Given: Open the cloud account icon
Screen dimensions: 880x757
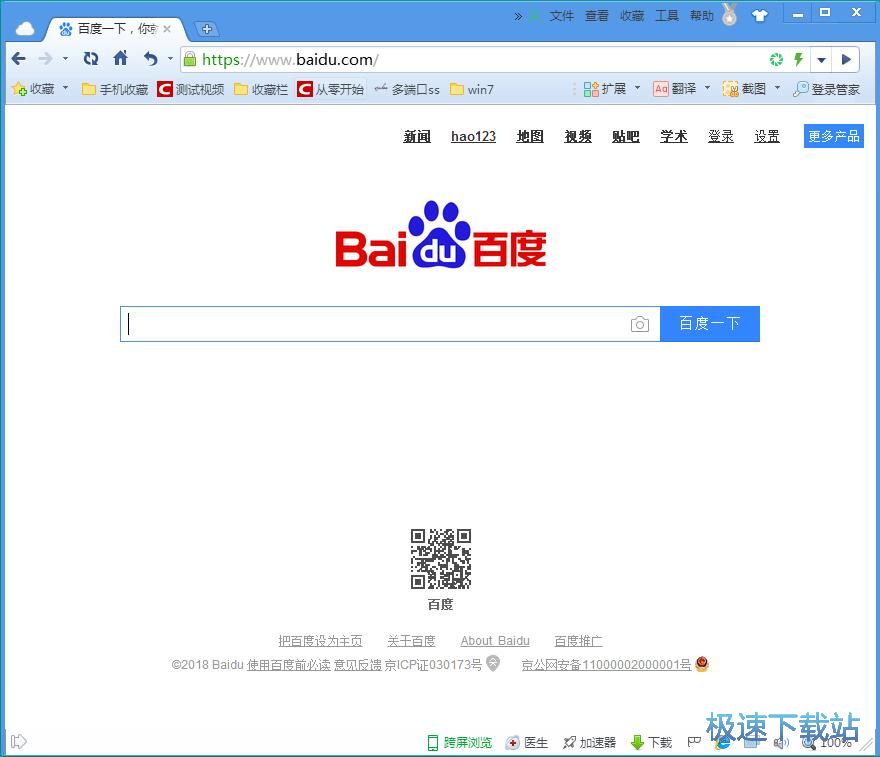Looking at the screenshot, I should (x=25, y=29).
